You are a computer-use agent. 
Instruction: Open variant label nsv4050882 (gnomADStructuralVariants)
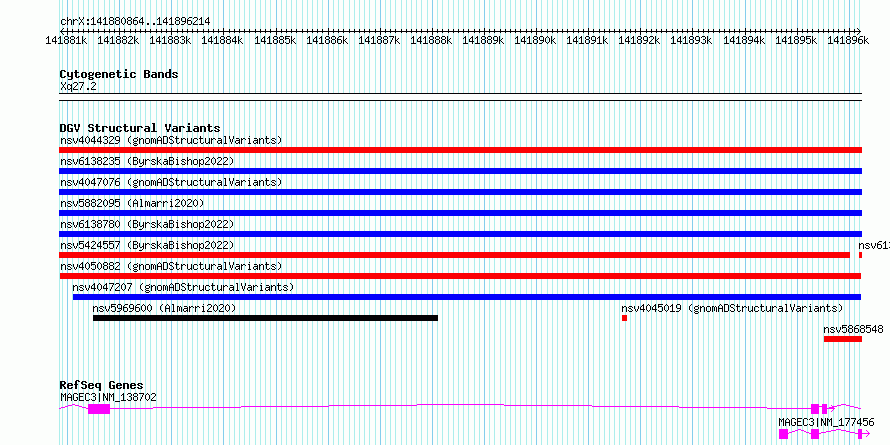coord(171,266)
